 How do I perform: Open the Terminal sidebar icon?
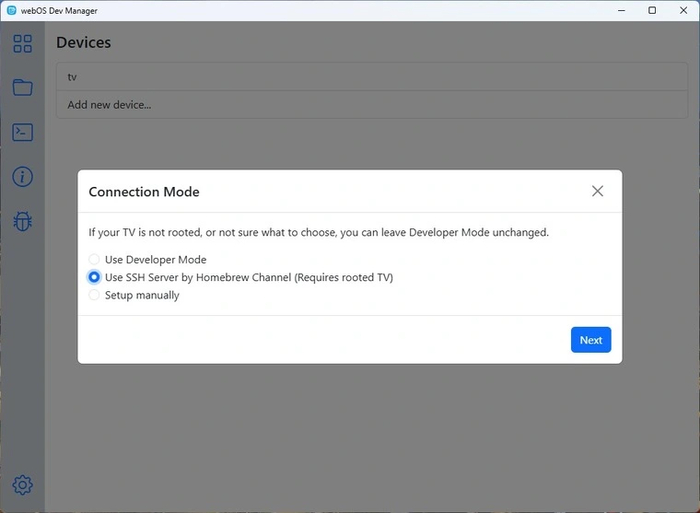[x=22, y=132]
